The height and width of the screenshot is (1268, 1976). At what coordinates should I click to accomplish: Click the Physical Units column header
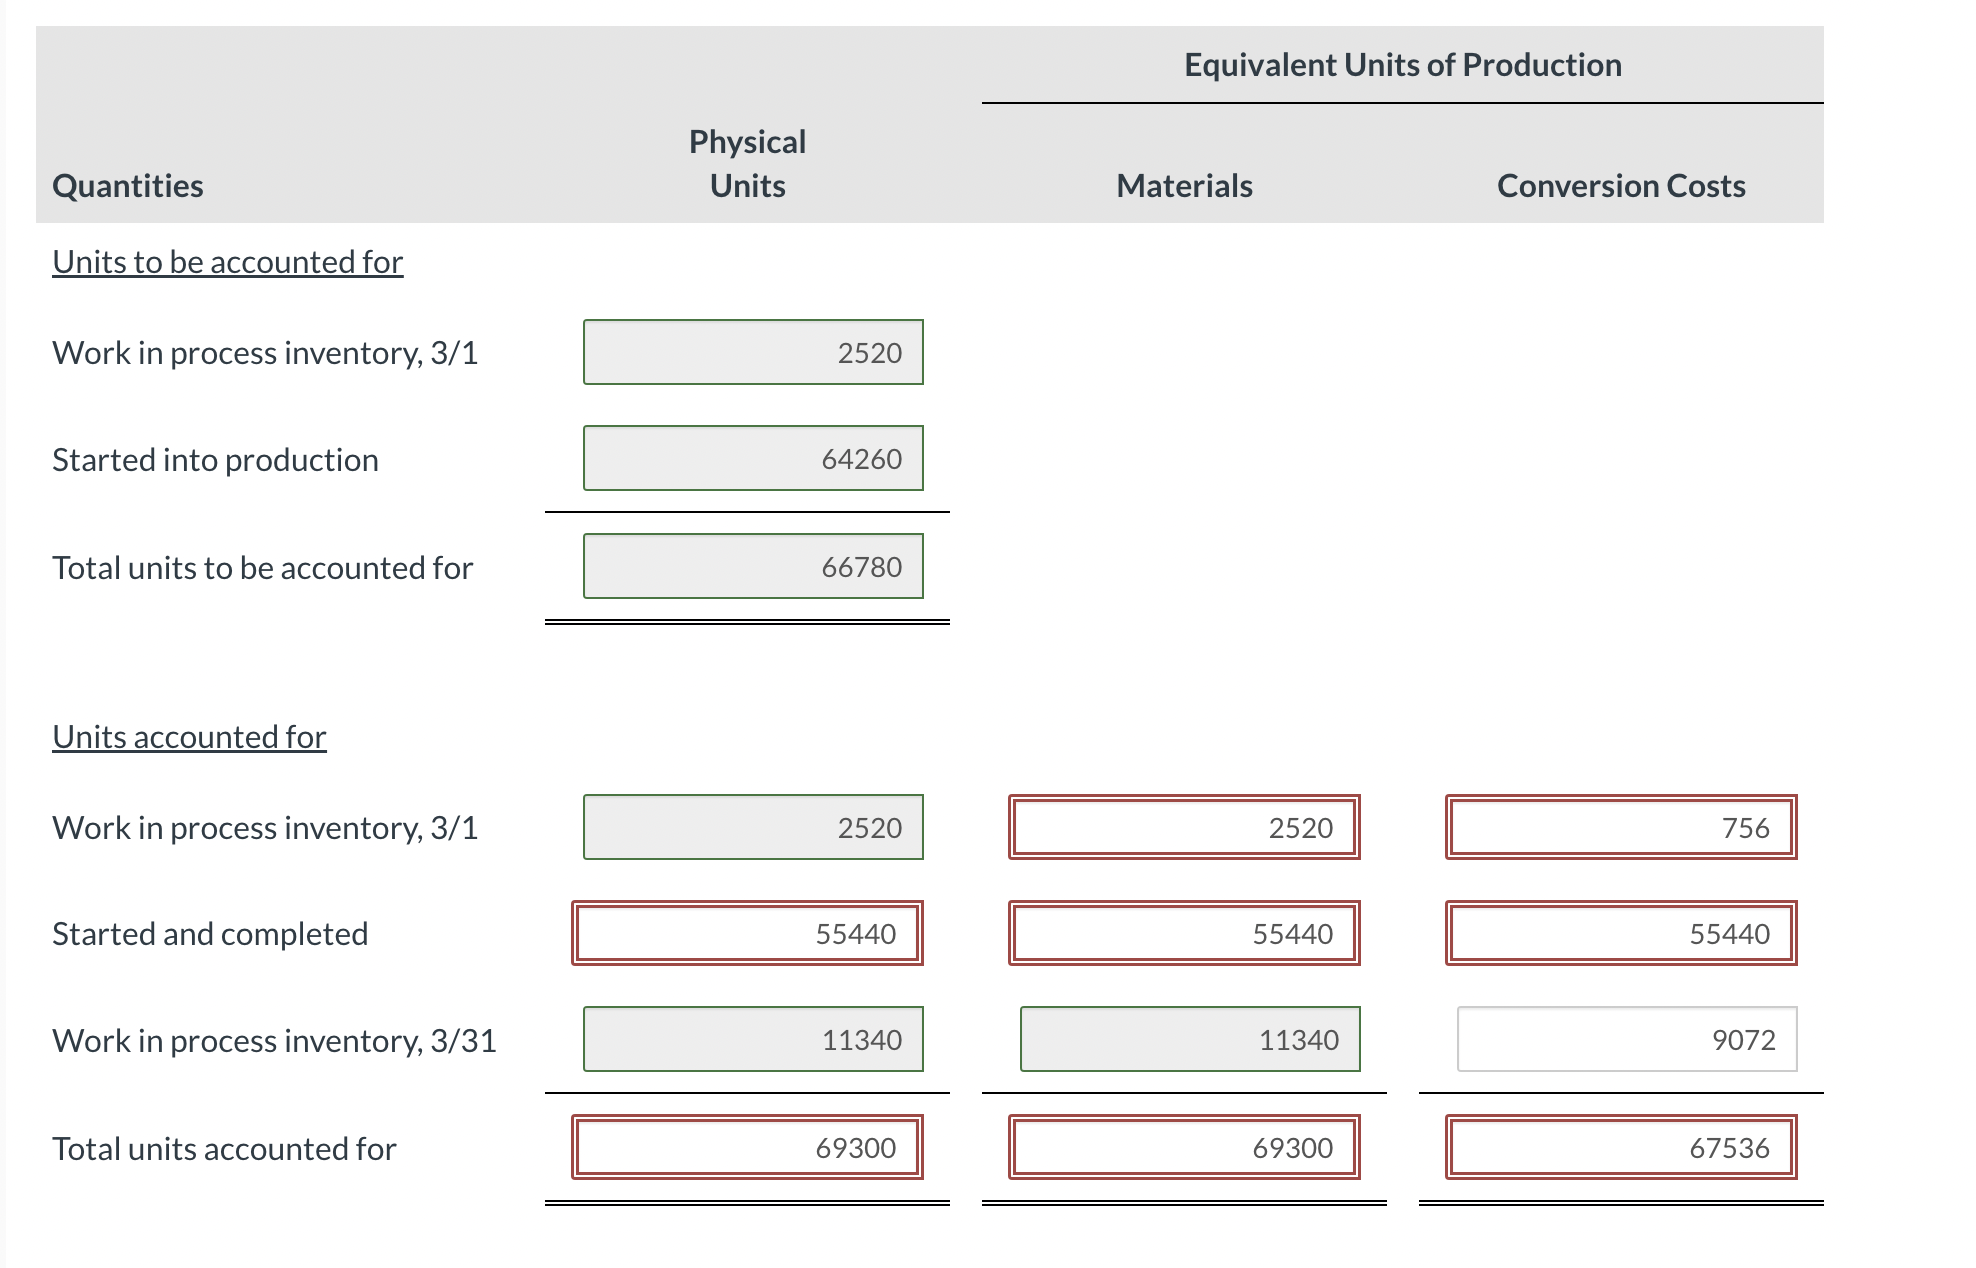pos(747,163)
